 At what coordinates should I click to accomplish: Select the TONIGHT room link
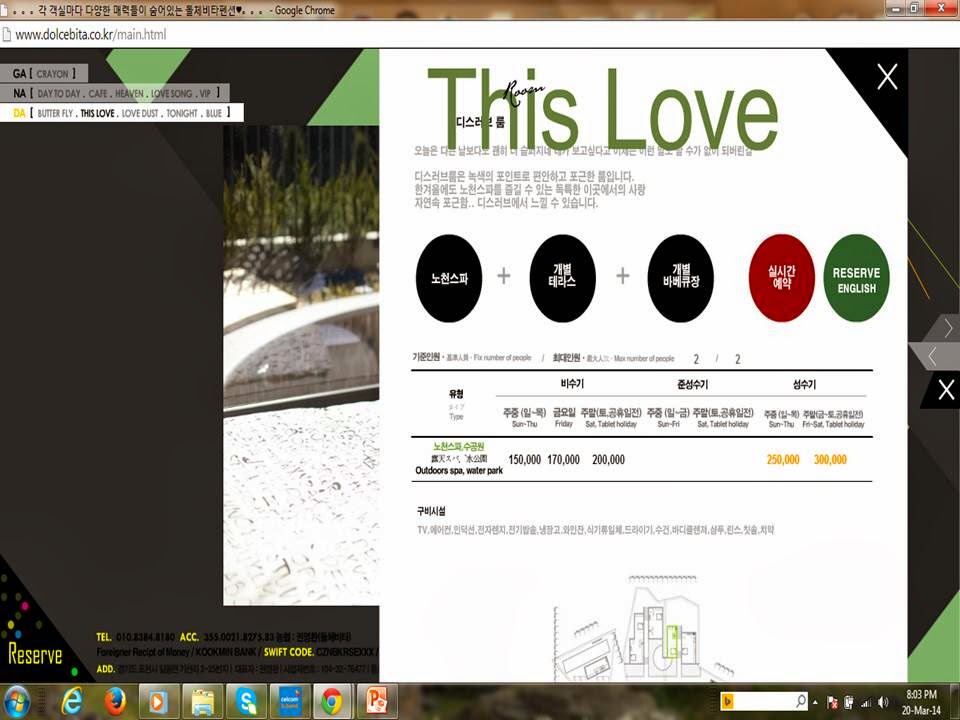click(x=182, y=114)
